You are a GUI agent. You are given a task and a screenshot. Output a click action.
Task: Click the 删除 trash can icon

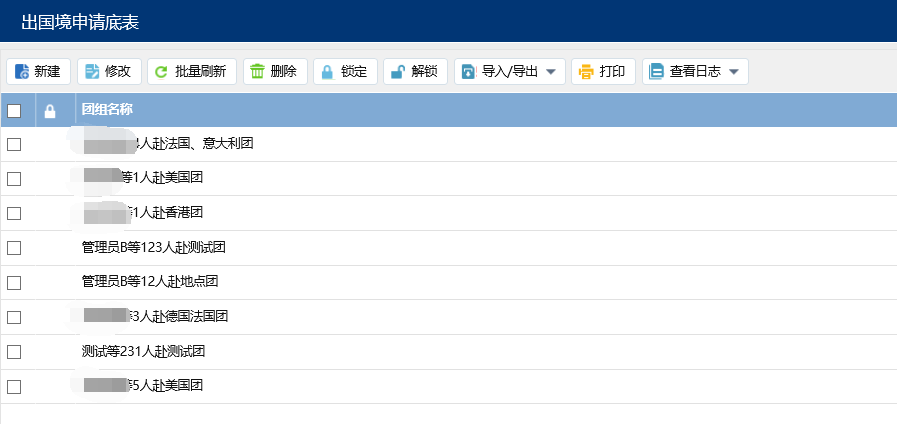[257, 71]
